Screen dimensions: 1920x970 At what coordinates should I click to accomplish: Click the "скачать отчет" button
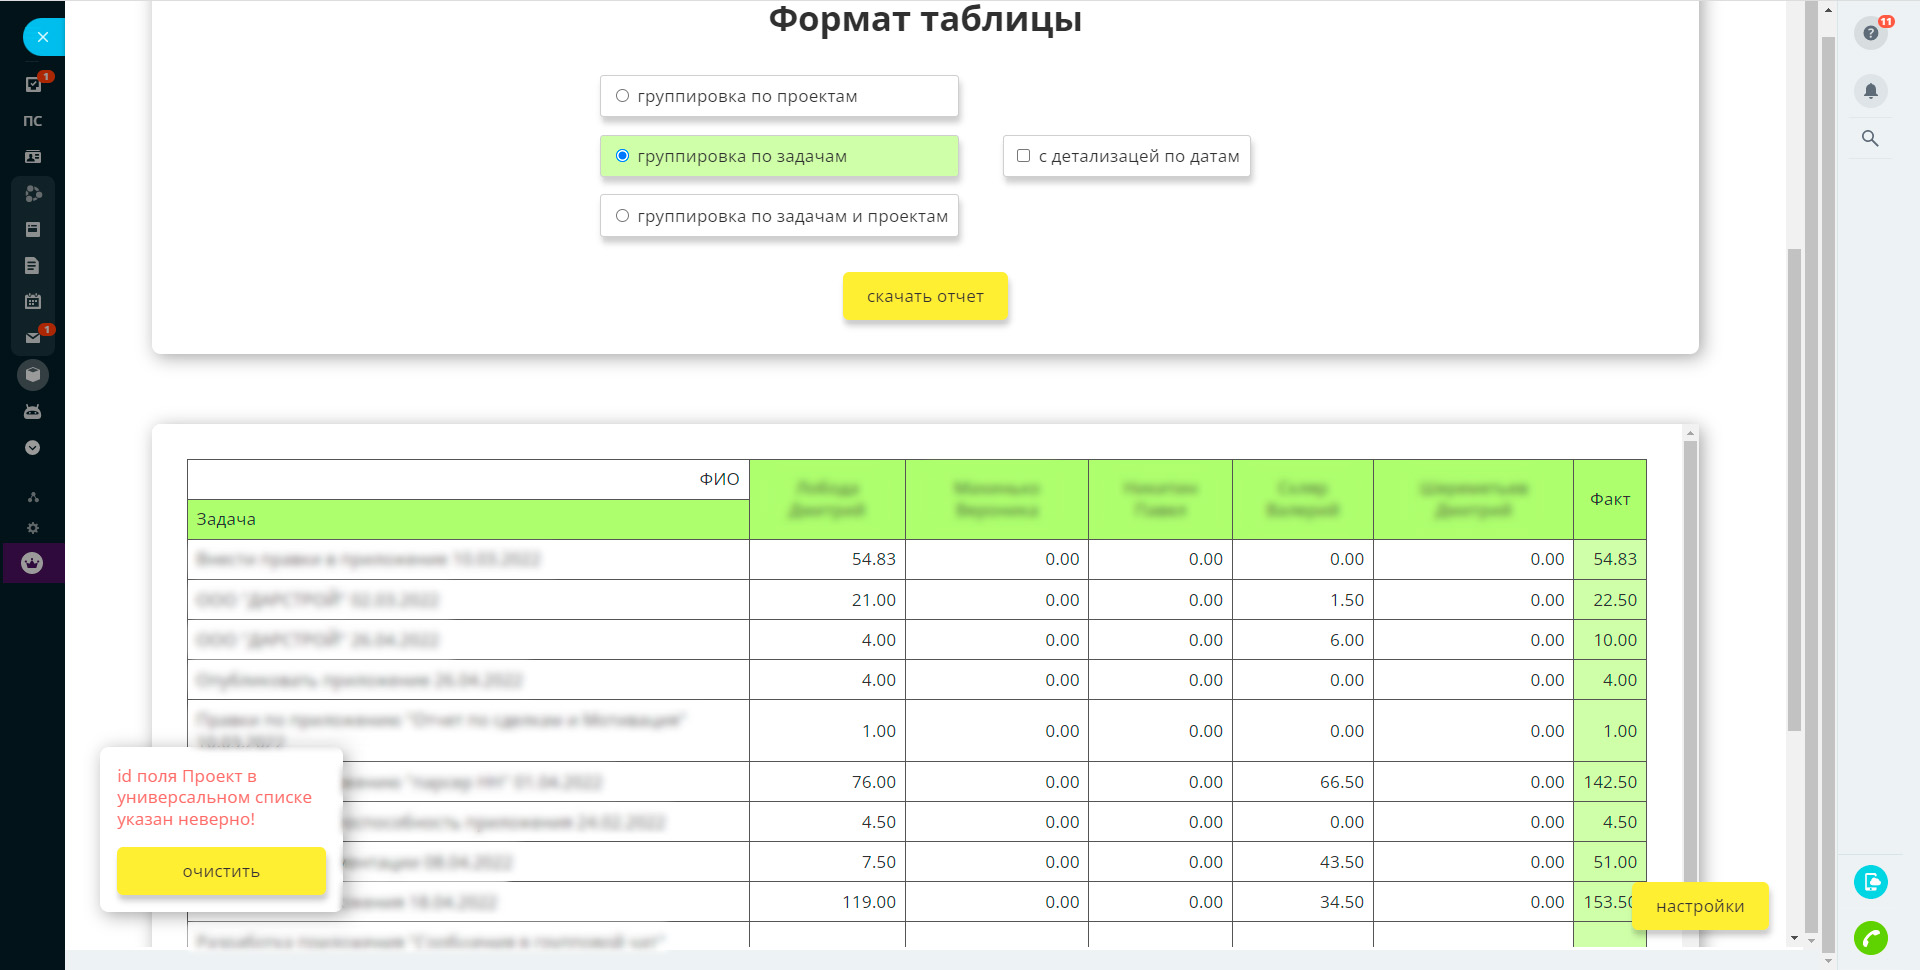[x=925, y=297]
